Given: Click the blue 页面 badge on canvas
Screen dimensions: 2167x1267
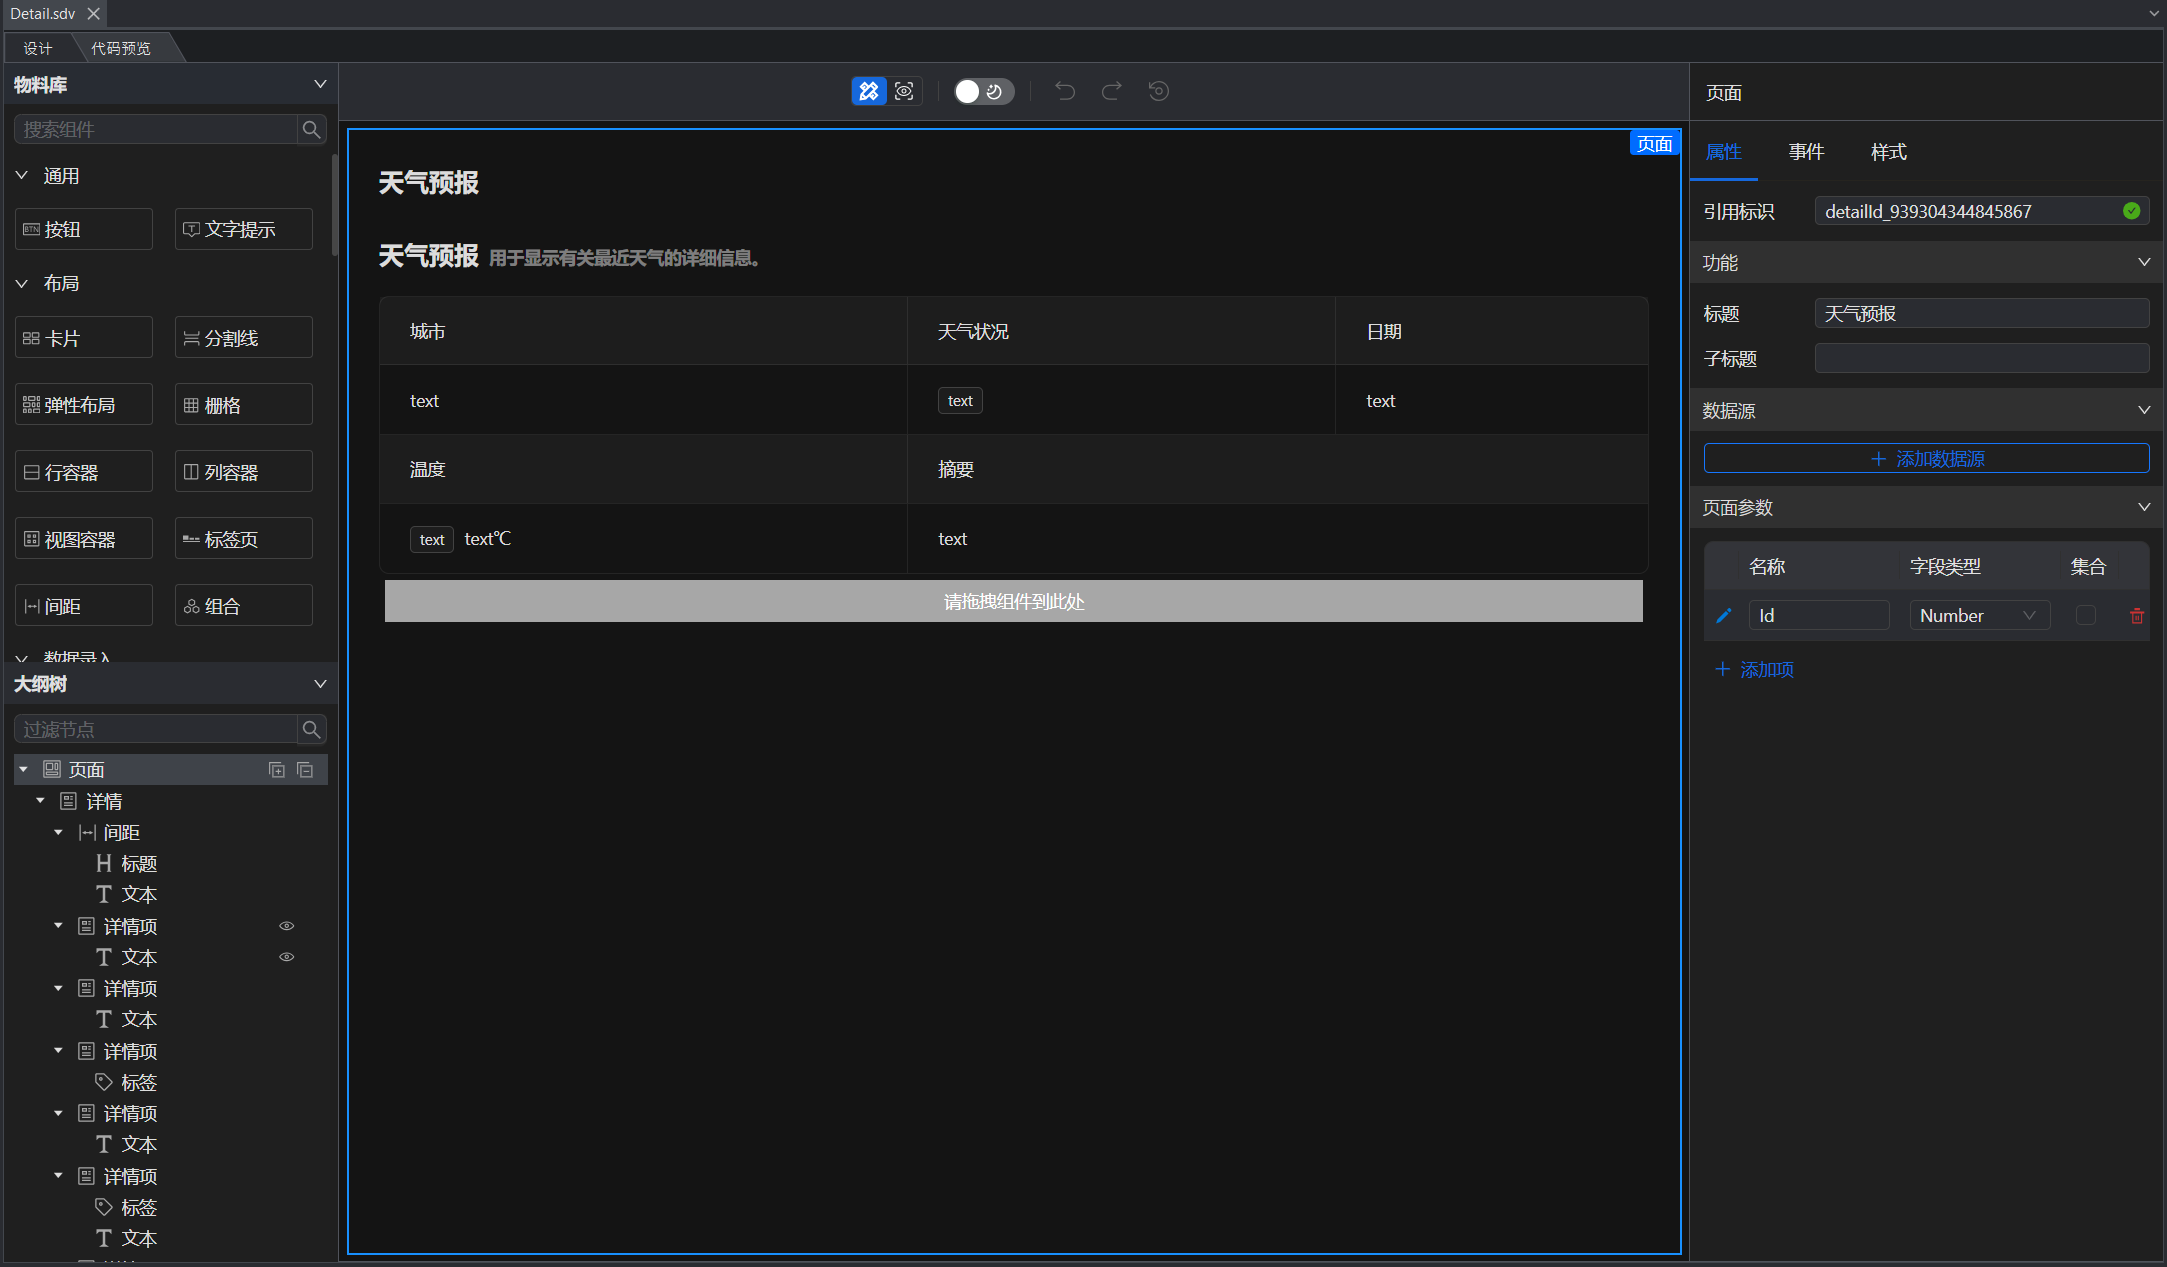Looking at the screenshot, I should click(x=1654, y=143).
